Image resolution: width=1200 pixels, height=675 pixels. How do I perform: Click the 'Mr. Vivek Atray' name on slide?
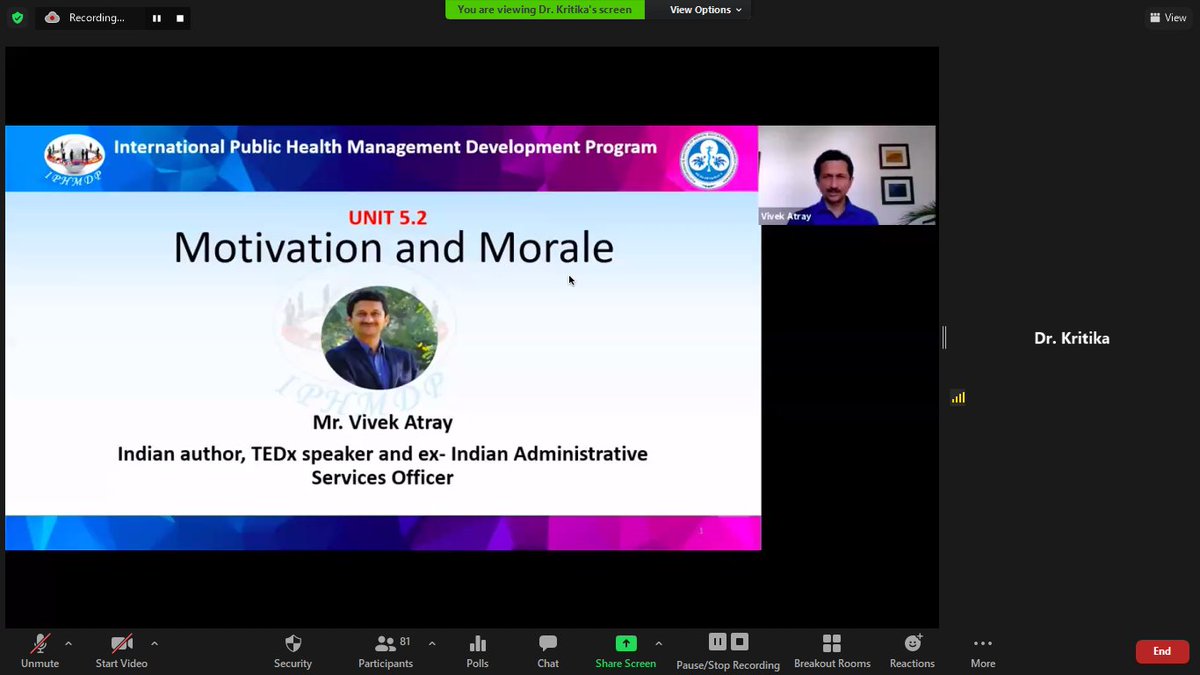pos(383,423)
